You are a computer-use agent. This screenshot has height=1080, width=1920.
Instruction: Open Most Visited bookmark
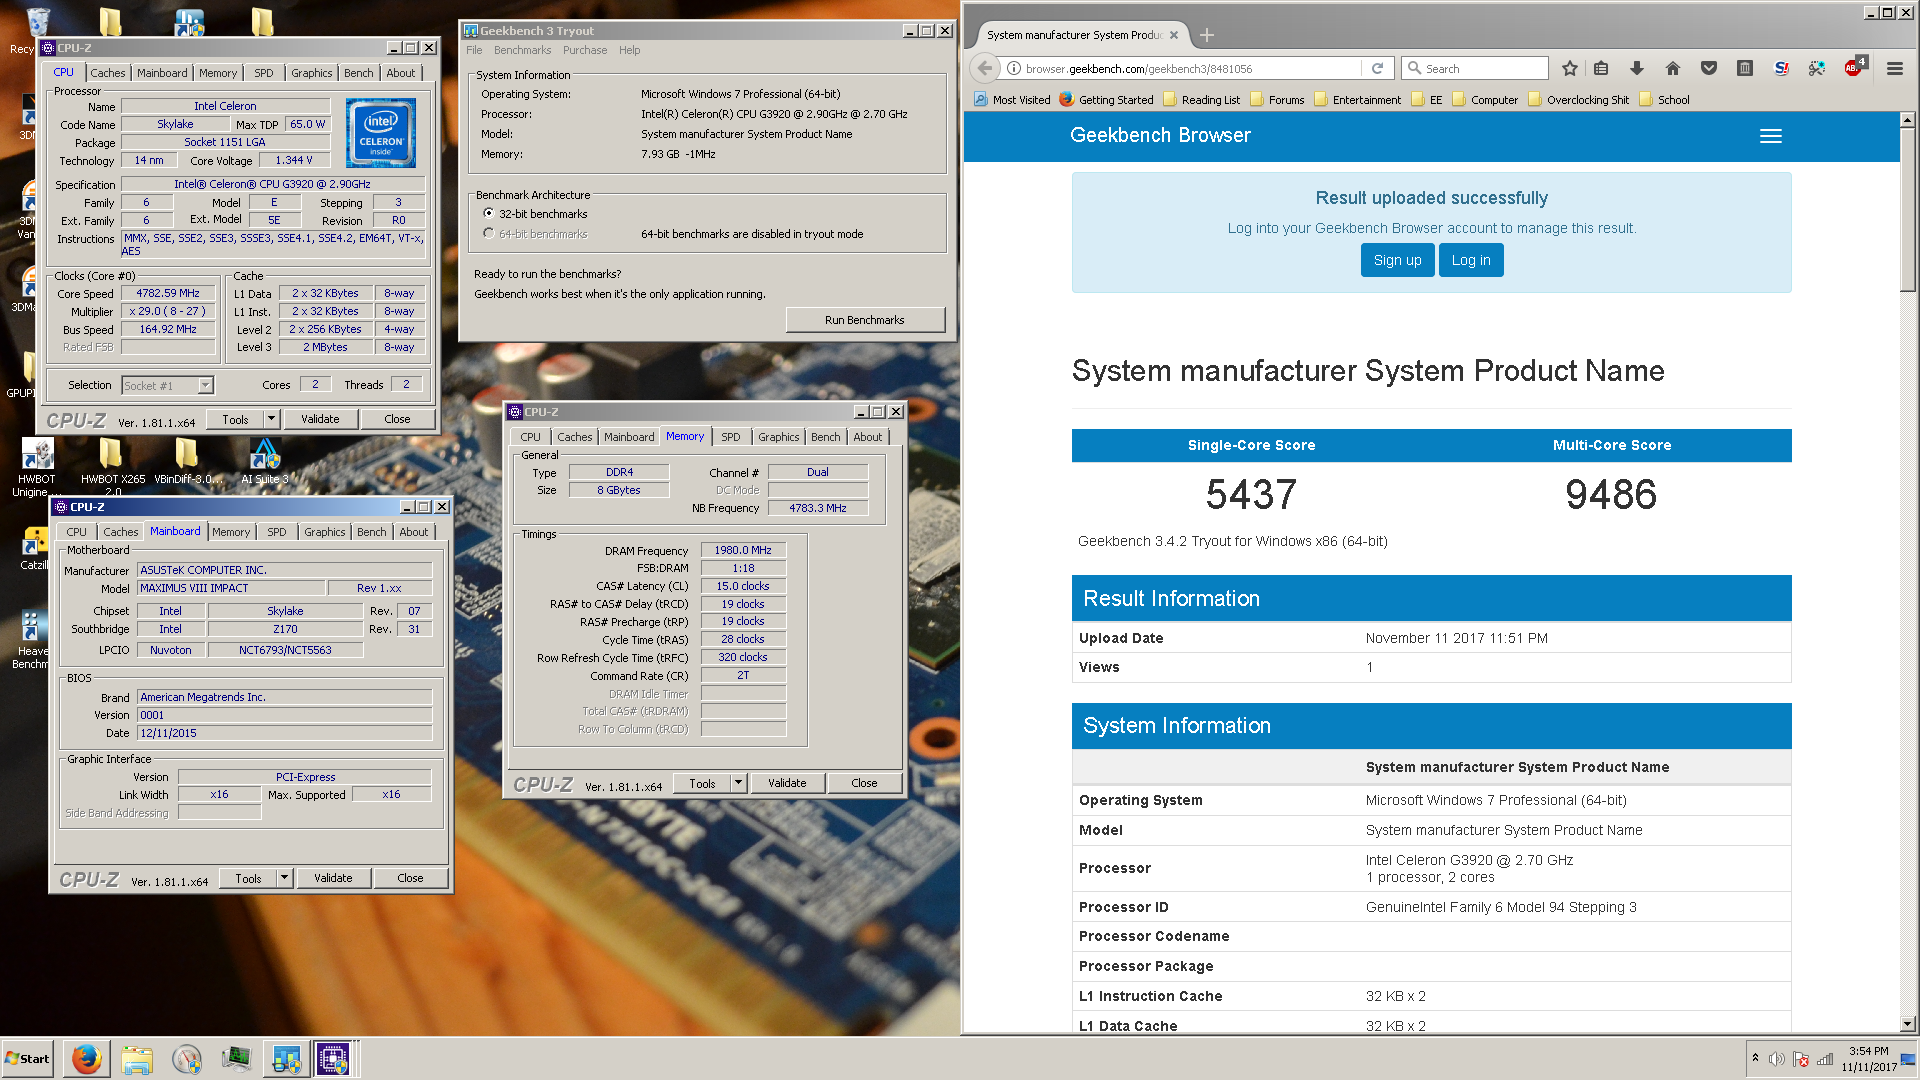tap(1013, 100)
